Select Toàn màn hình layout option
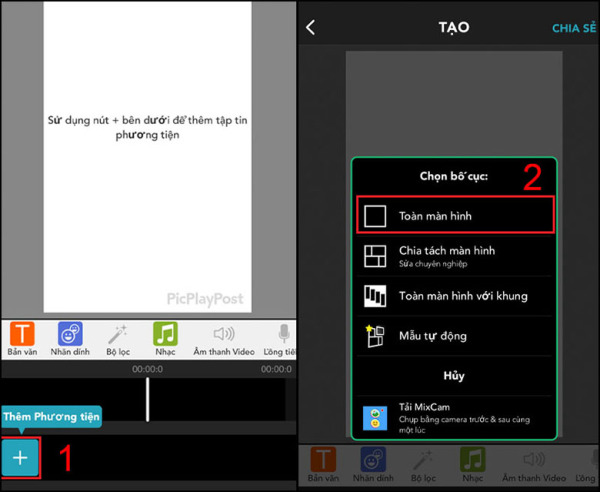This screenshot has width=600, height=492. click(x=455, y=215)
